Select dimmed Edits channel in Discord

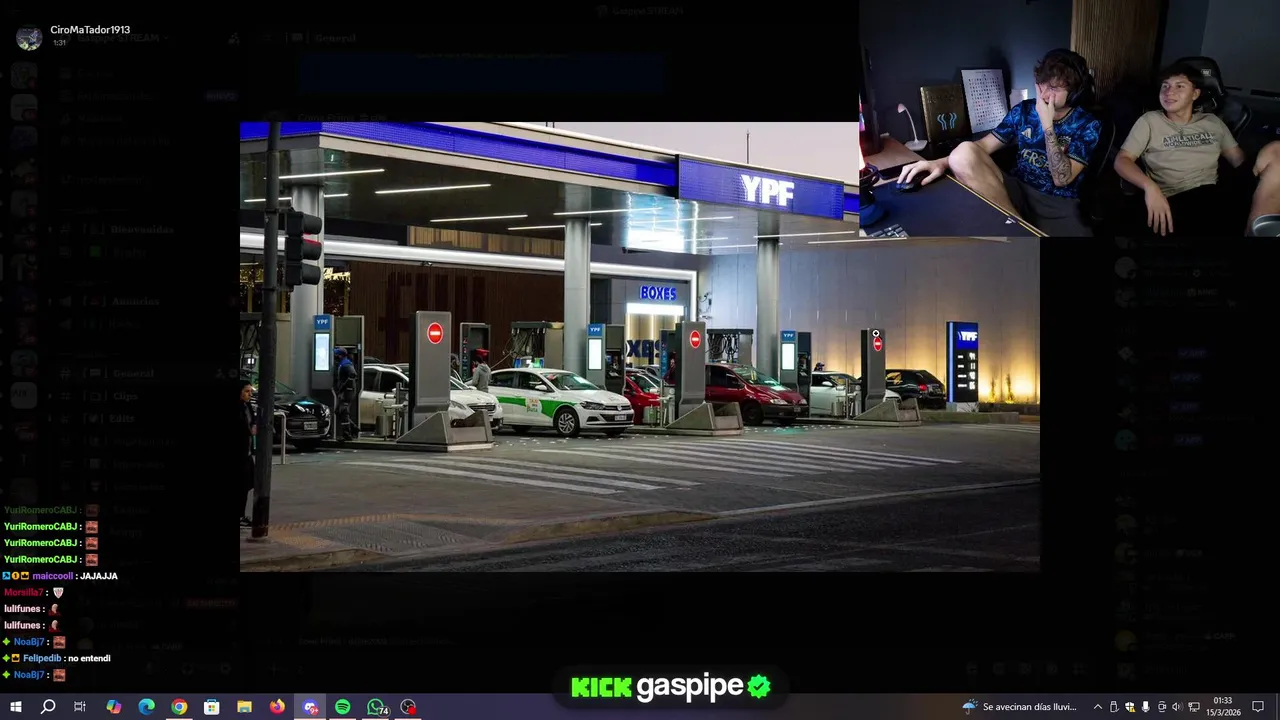click(x=123, y=418)
